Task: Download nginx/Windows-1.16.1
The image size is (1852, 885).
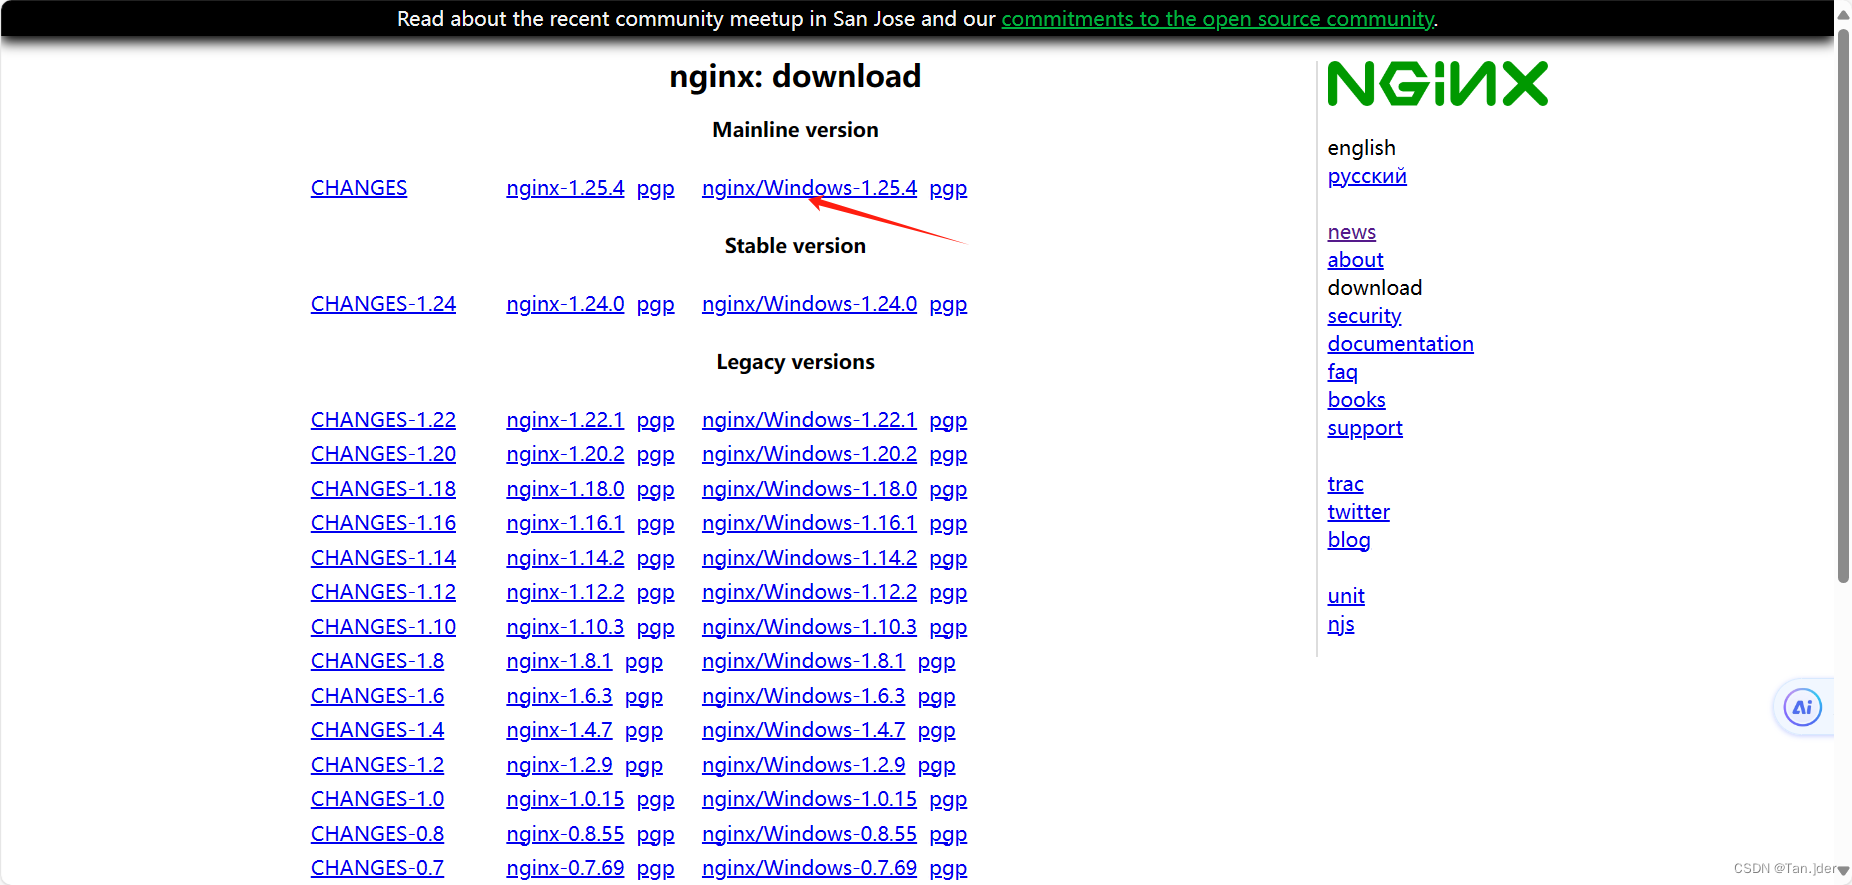Action: pos(809,523)
